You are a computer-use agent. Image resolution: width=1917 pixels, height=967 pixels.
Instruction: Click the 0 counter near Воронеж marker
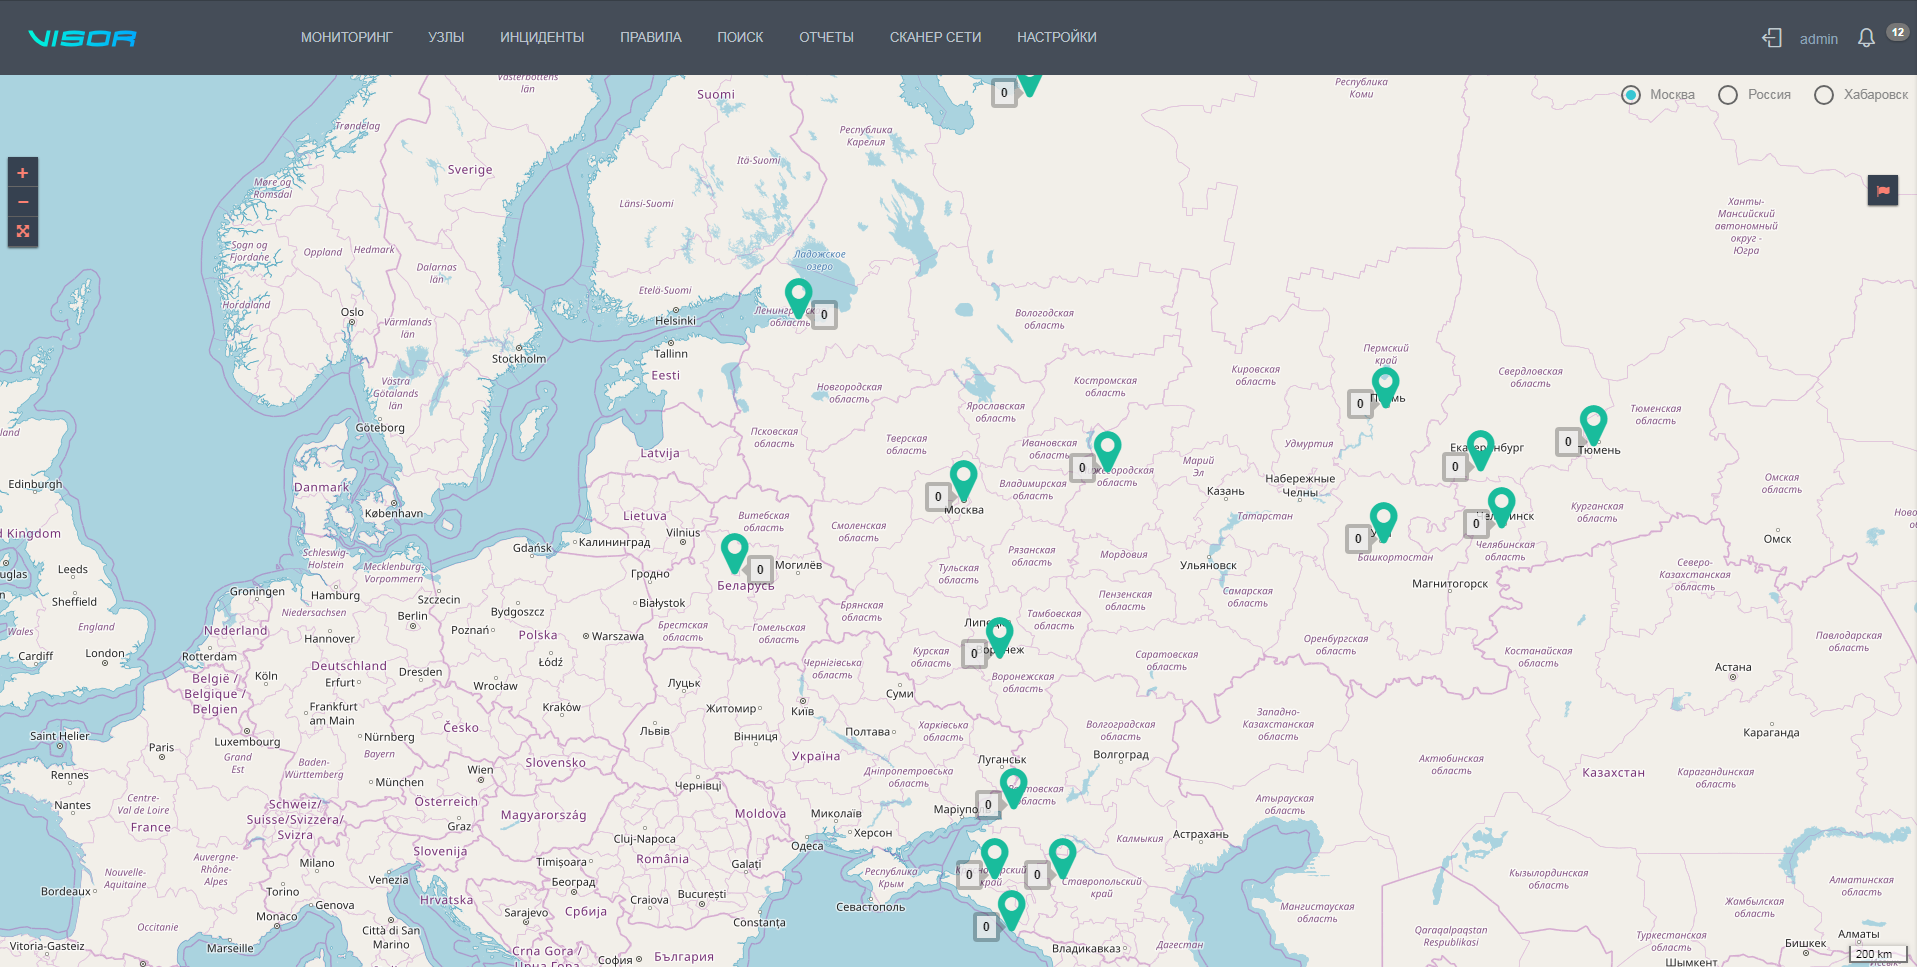(974, 654)
